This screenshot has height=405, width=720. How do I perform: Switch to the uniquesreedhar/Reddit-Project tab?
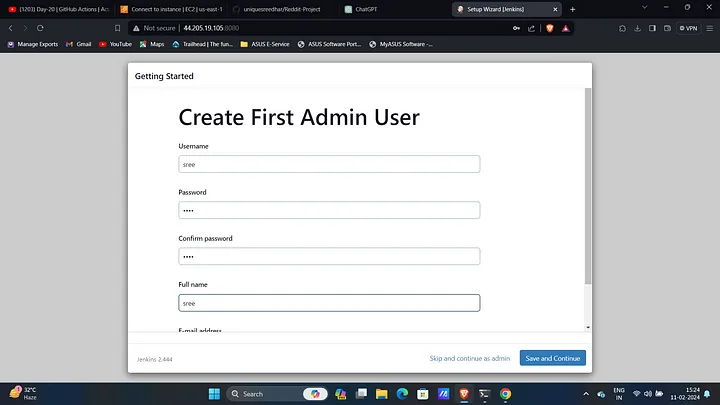[281, 9]
